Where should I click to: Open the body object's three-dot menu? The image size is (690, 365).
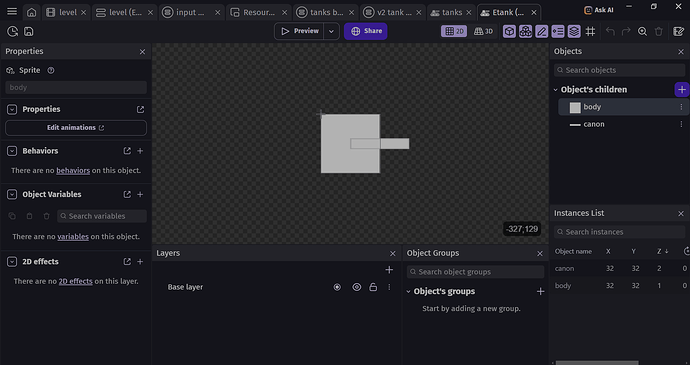coord(681,107)
